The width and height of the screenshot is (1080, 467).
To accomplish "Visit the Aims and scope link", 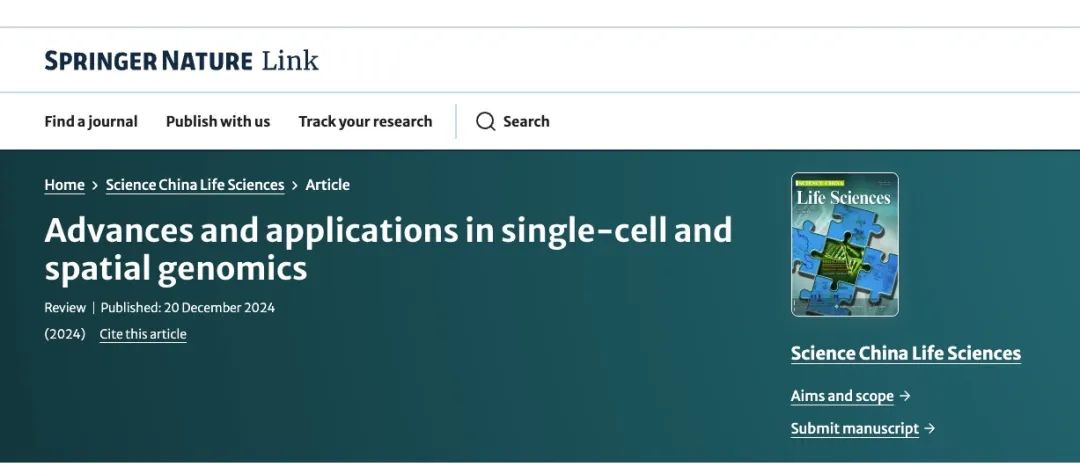I will coord(842,396).
